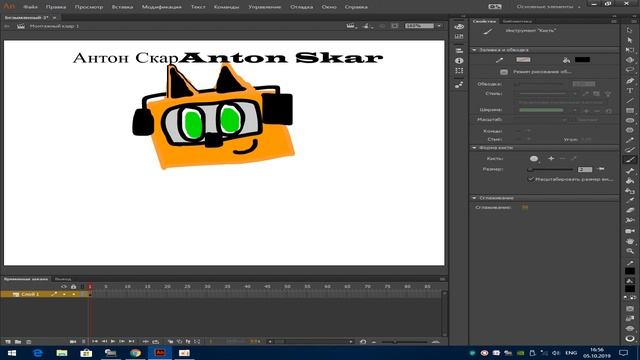Toggle outline view for all layers
The width and height of the screenshot is (640, 360).
[82, 287]
